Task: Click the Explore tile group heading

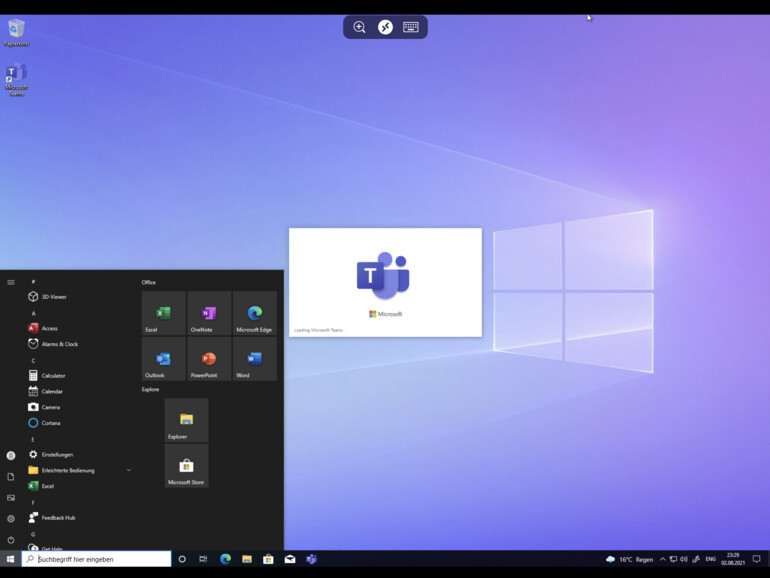Action: tap(150, 389)
